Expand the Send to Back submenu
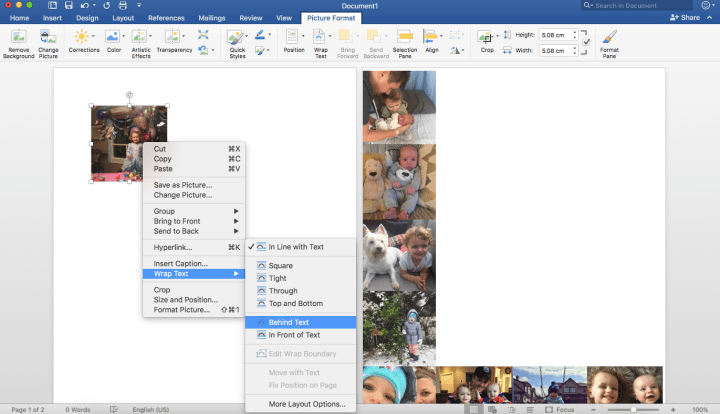This screenshot has width=720, height=414. pyautogui.click(x=194, y=231)
